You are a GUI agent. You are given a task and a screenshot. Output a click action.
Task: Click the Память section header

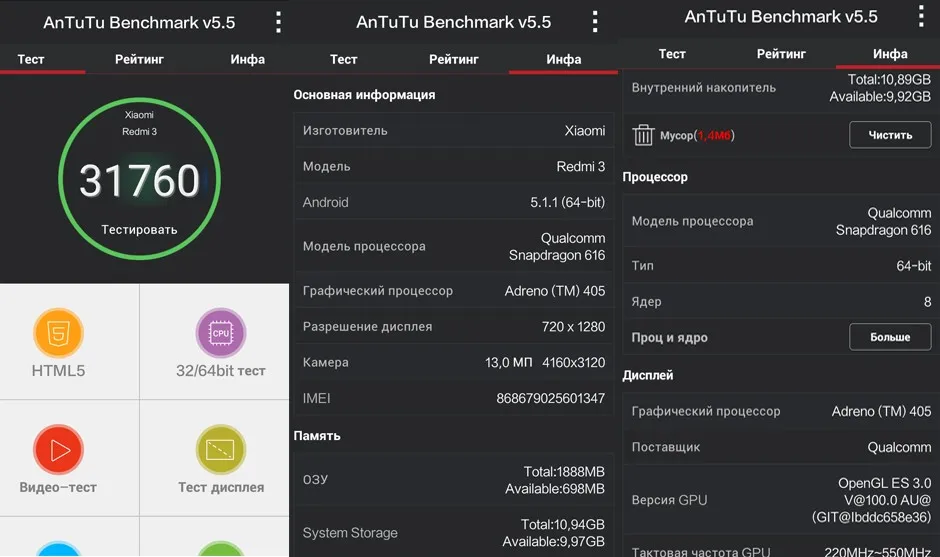pyautogui.click(x=317, y=436)
